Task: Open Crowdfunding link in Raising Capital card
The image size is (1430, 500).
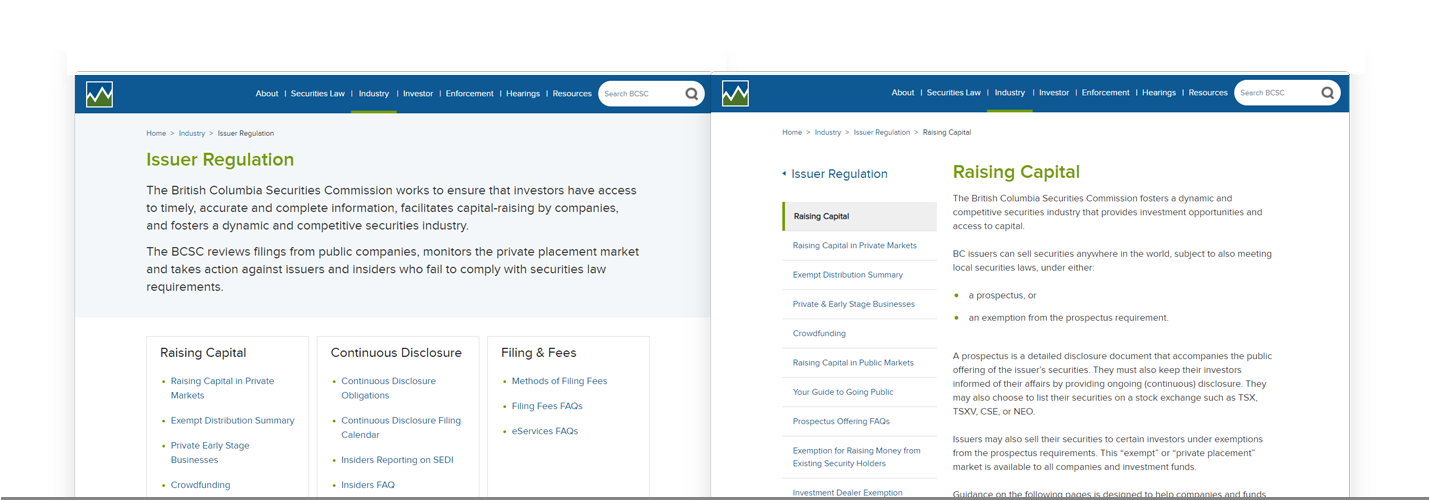Action: click(x=200, y=485)
